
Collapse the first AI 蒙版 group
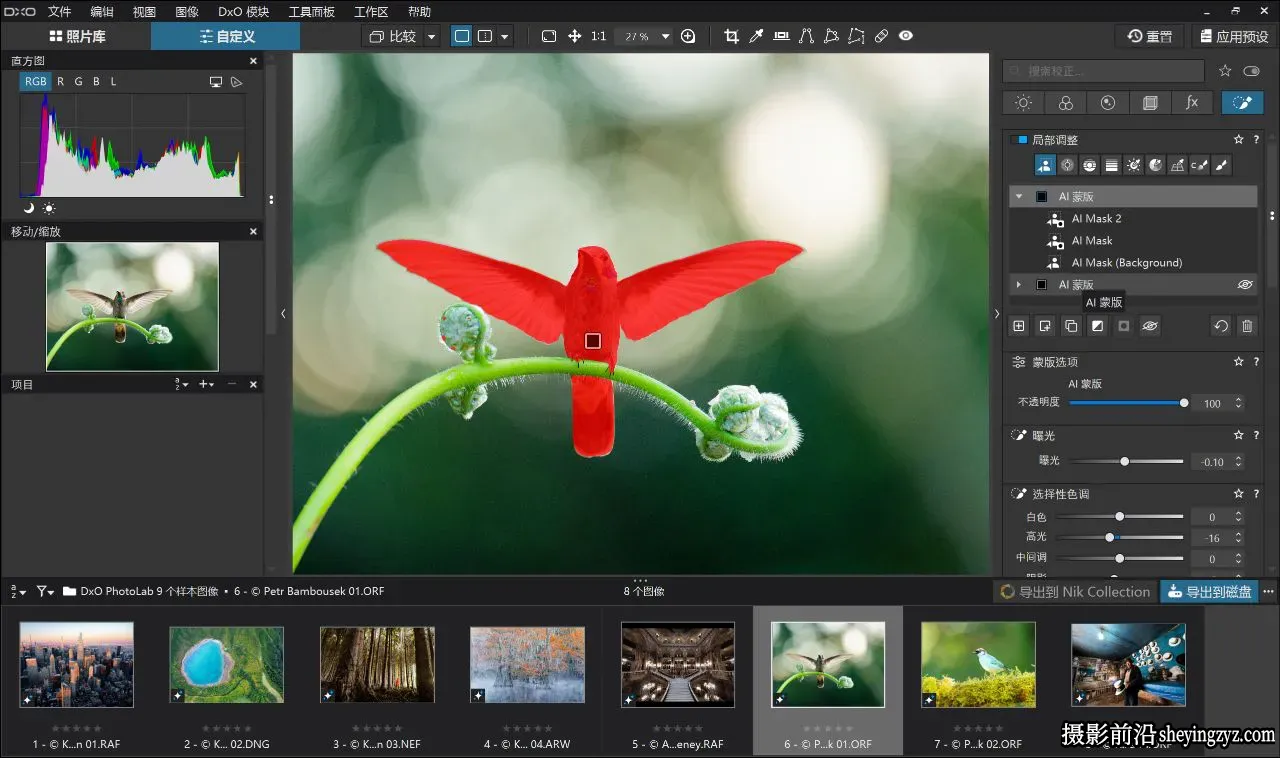point(1019,197)
